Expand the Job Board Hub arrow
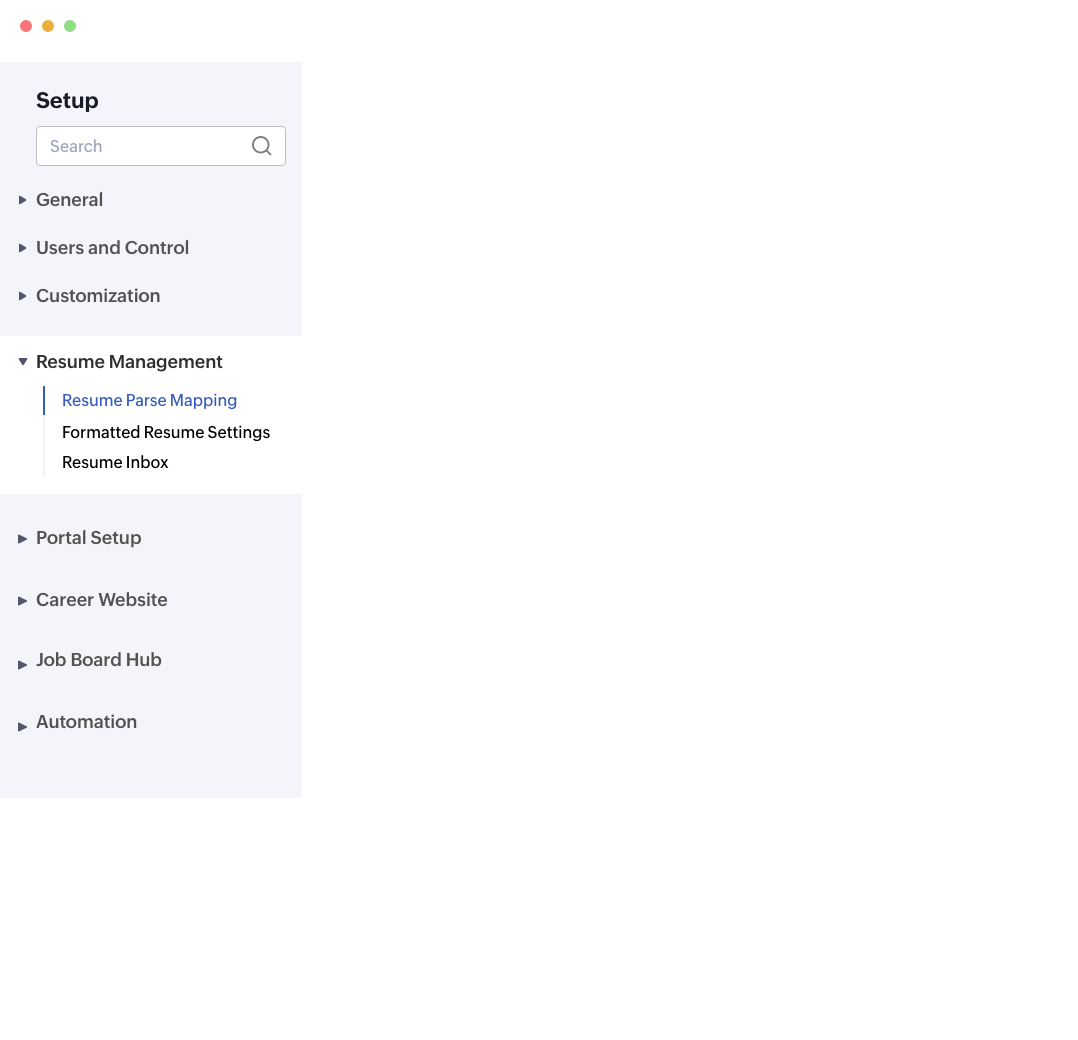The image size is (1078, 1040). (22, 665)
